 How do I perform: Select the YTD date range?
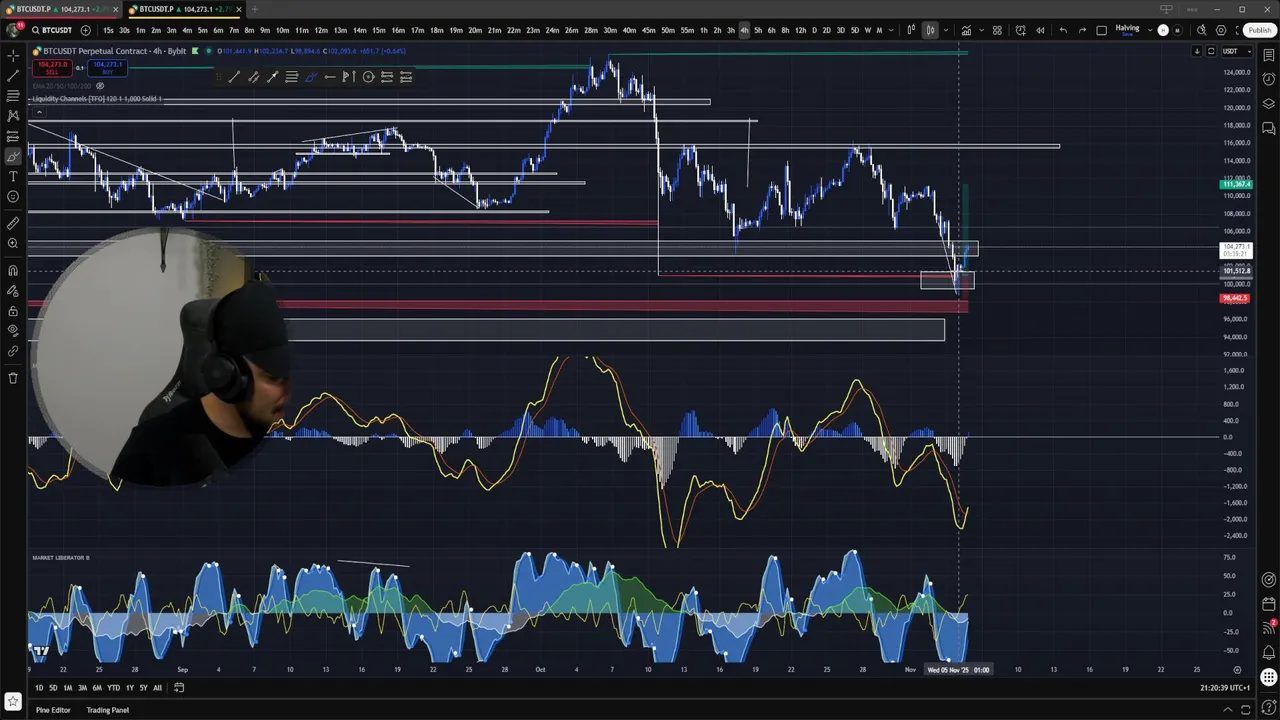point(113,688)
